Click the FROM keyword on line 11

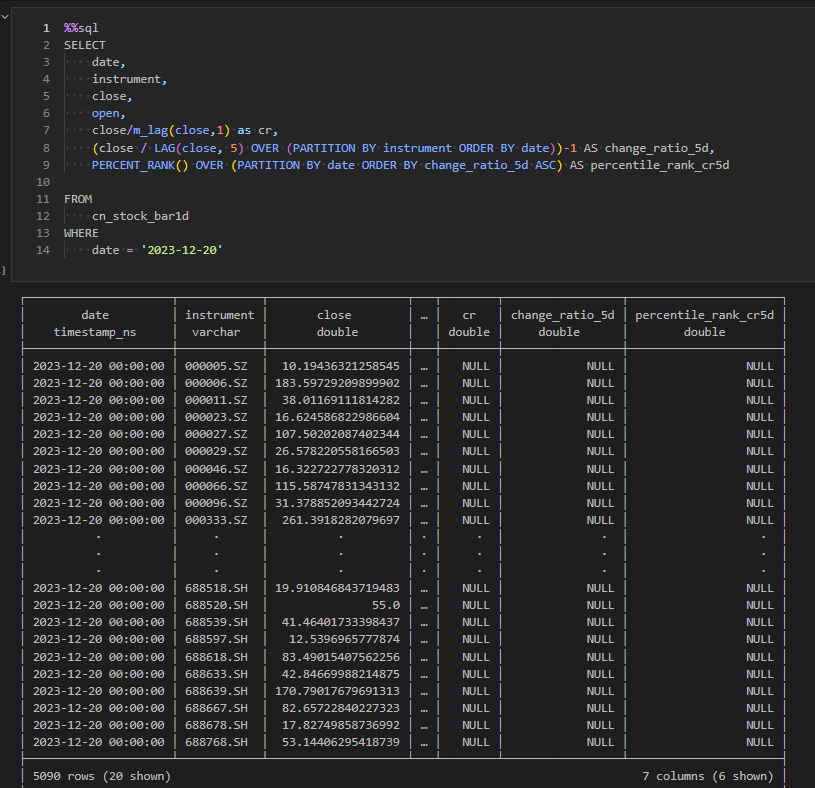tap(78, 199)
